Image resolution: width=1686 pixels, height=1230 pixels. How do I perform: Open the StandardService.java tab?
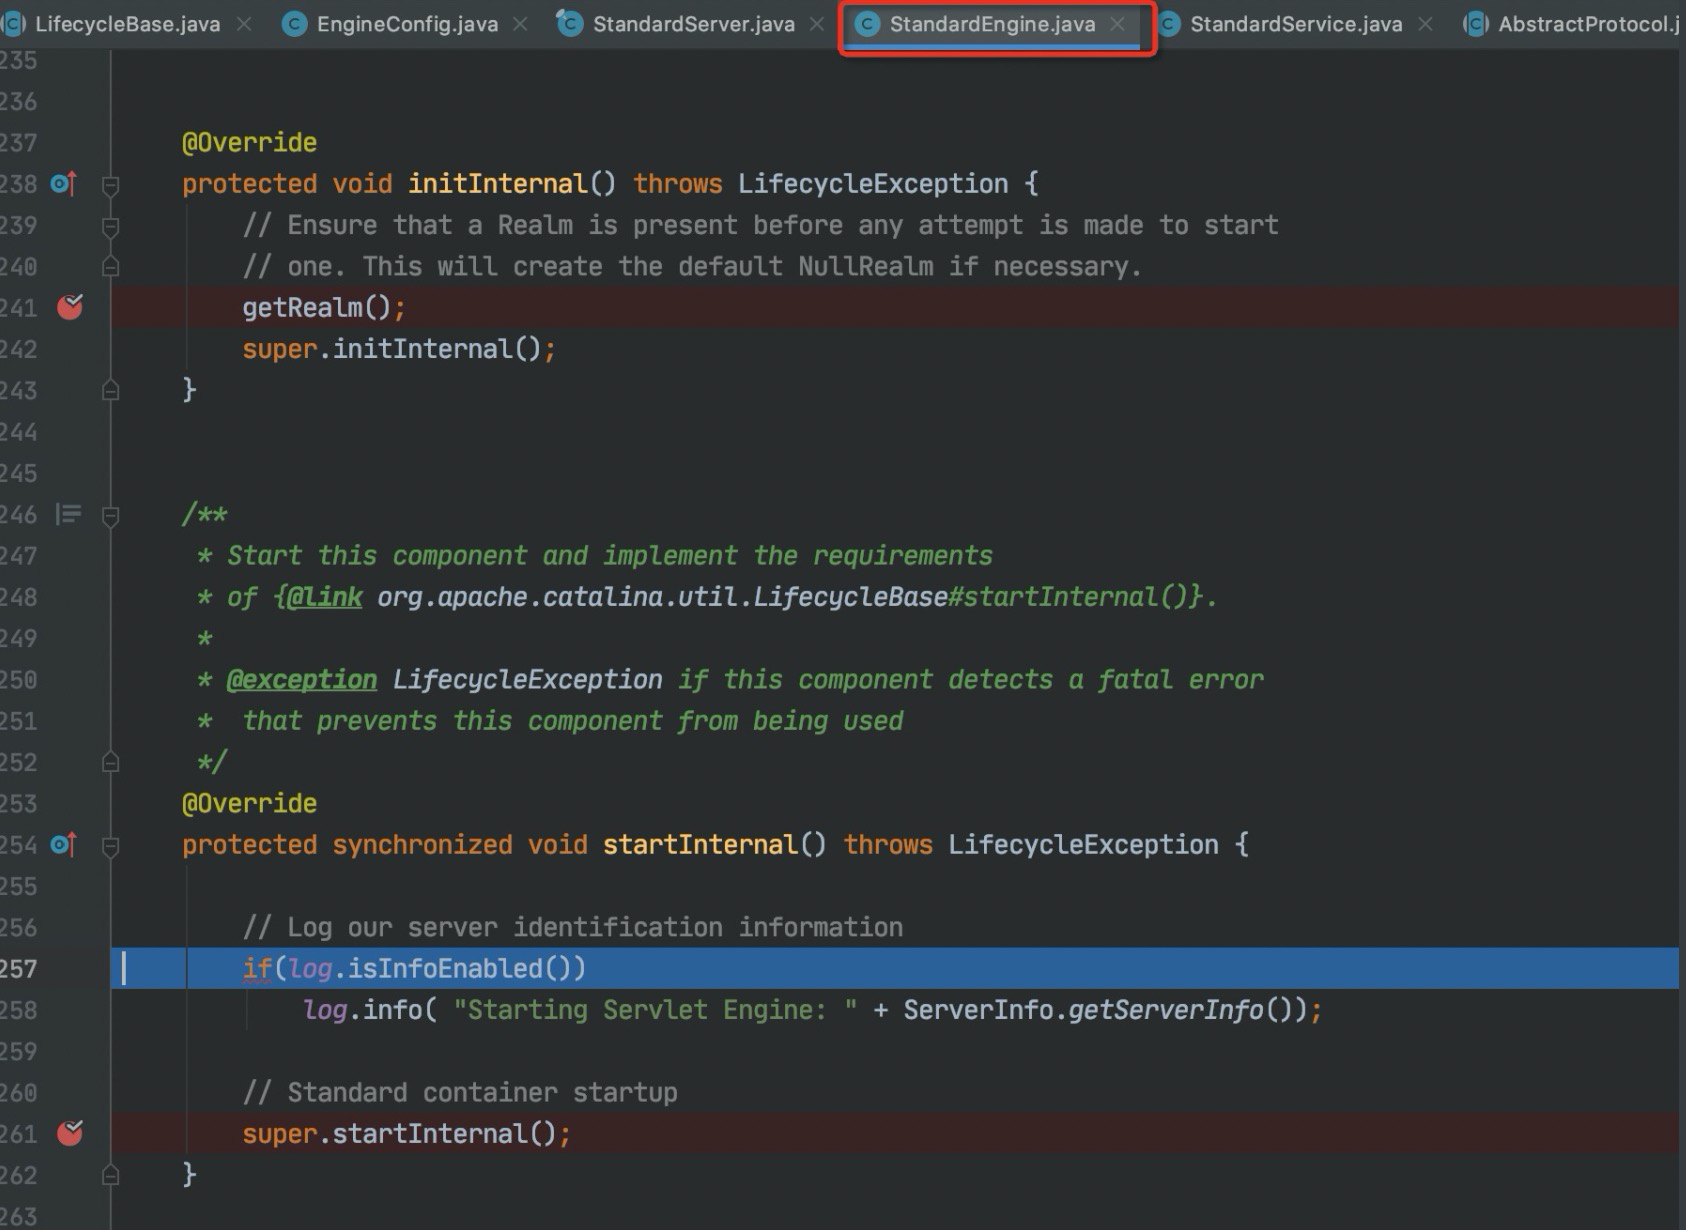tap(1296, 24)
